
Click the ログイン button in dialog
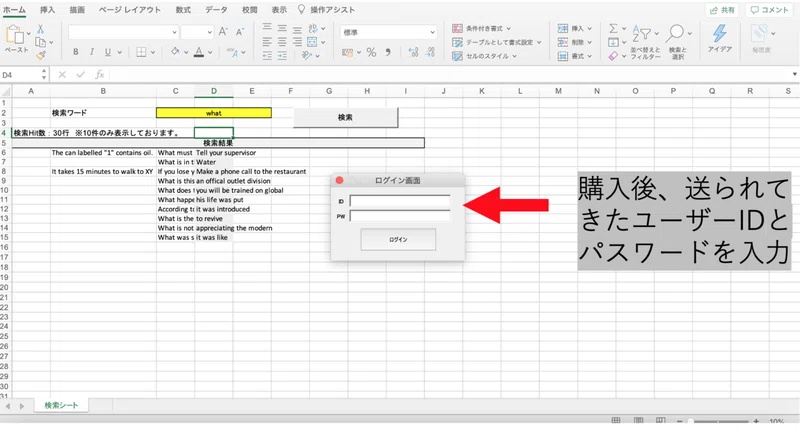tap(398, 239)
